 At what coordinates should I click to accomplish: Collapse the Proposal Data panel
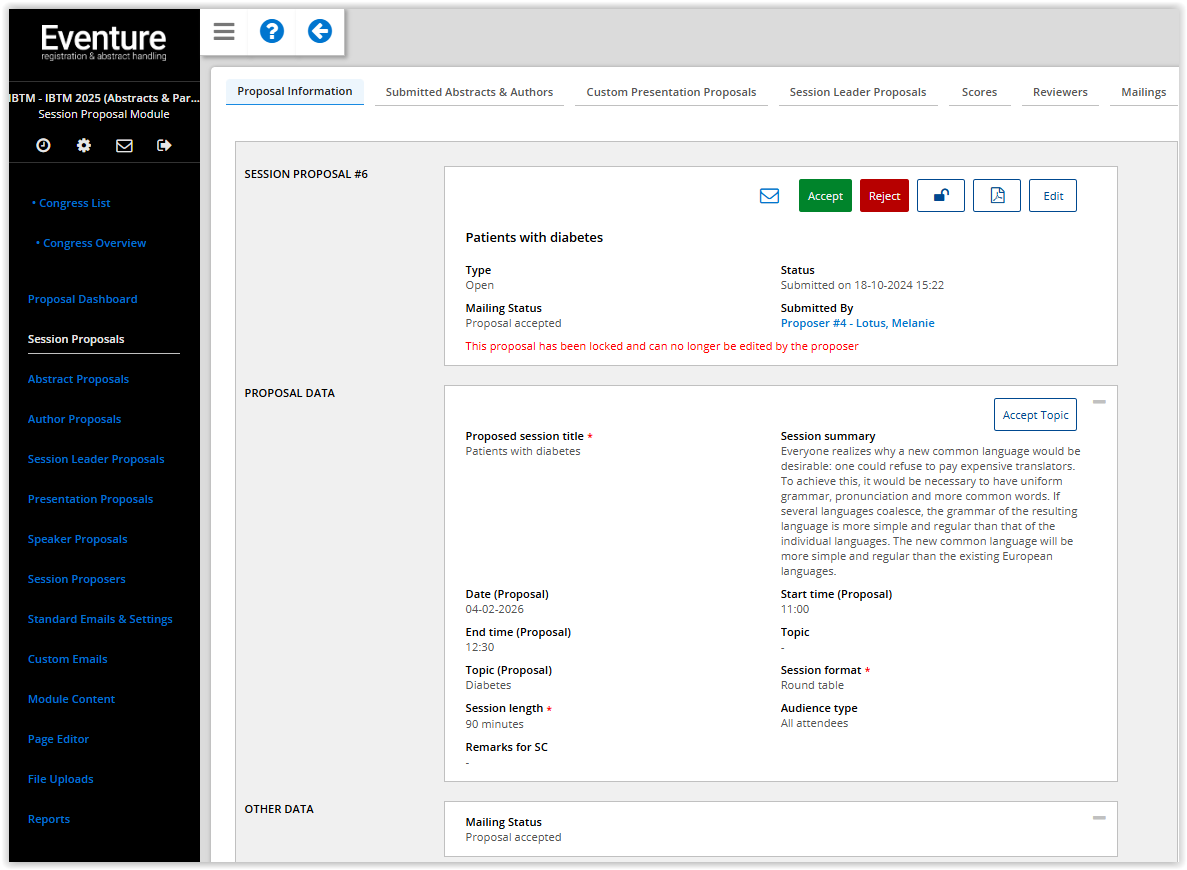point(1099,402)
